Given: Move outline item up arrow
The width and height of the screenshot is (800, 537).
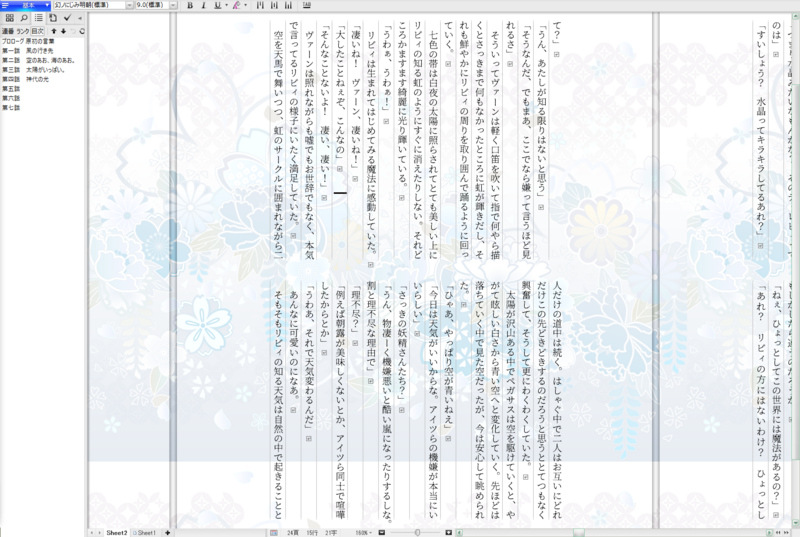Looking at the screenshot, I should pyautogui.click(x=54, y=31).
